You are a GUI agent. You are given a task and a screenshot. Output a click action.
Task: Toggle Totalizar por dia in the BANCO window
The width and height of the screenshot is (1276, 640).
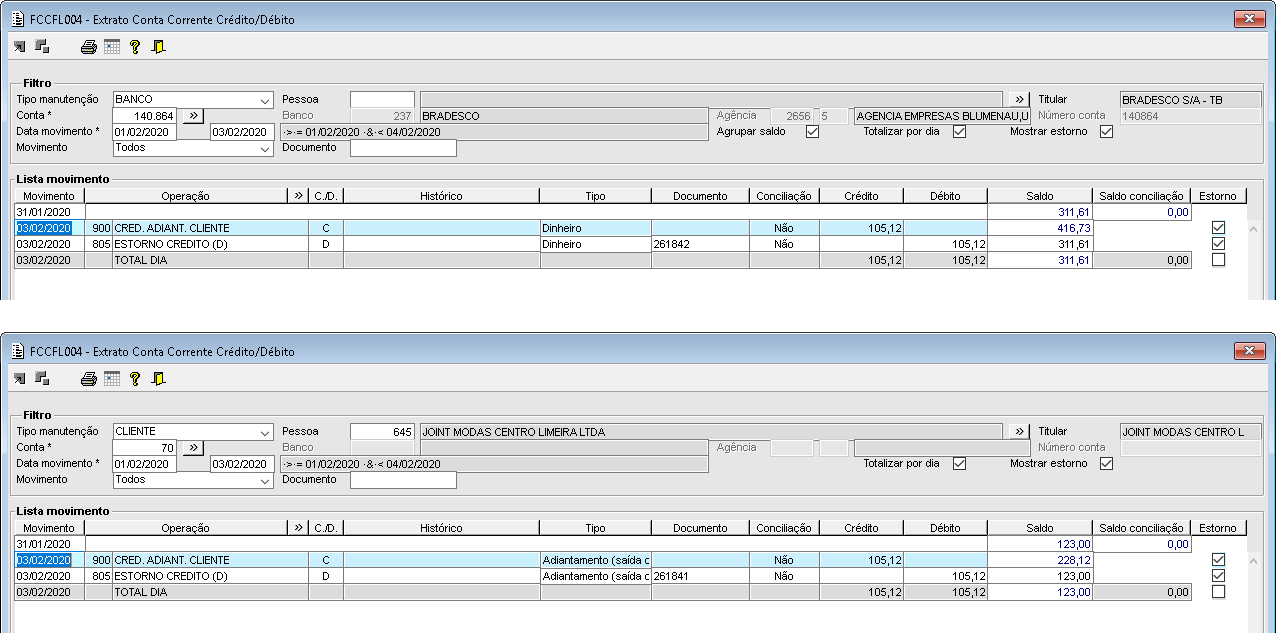(959, 132)
